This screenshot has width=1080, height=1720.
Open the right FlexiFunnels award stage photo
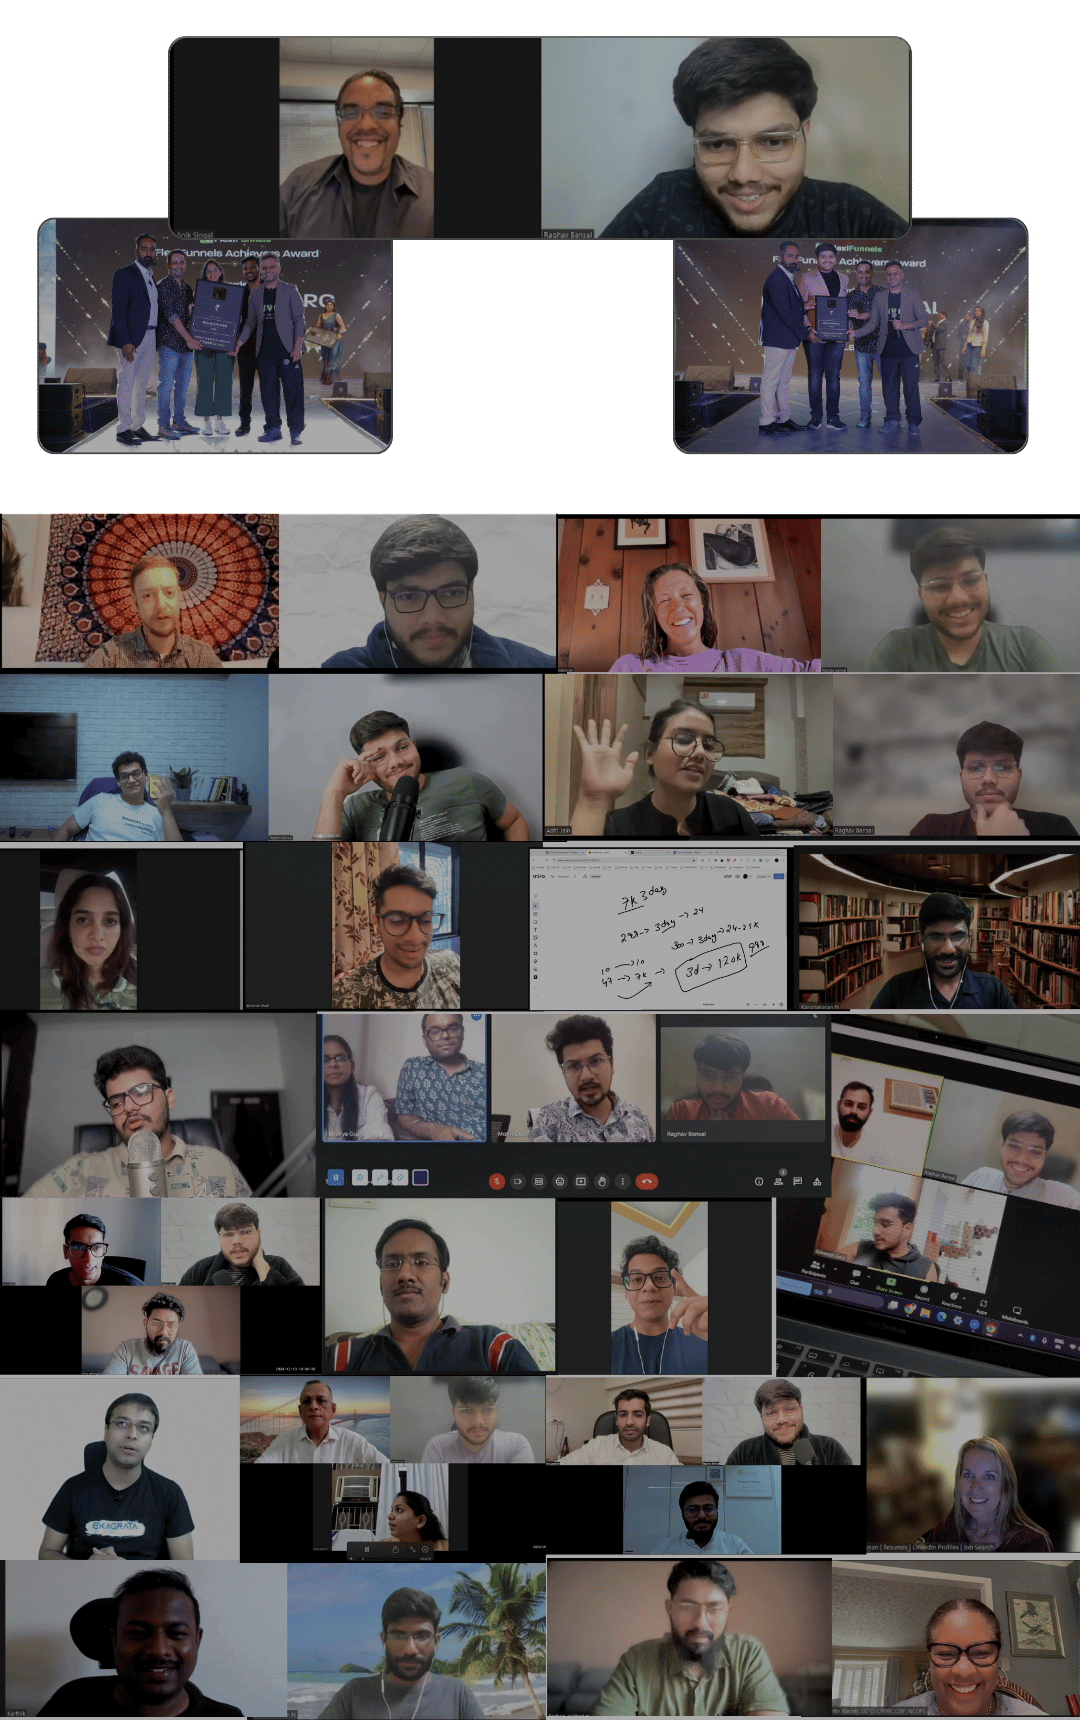(x=851, y=336)
